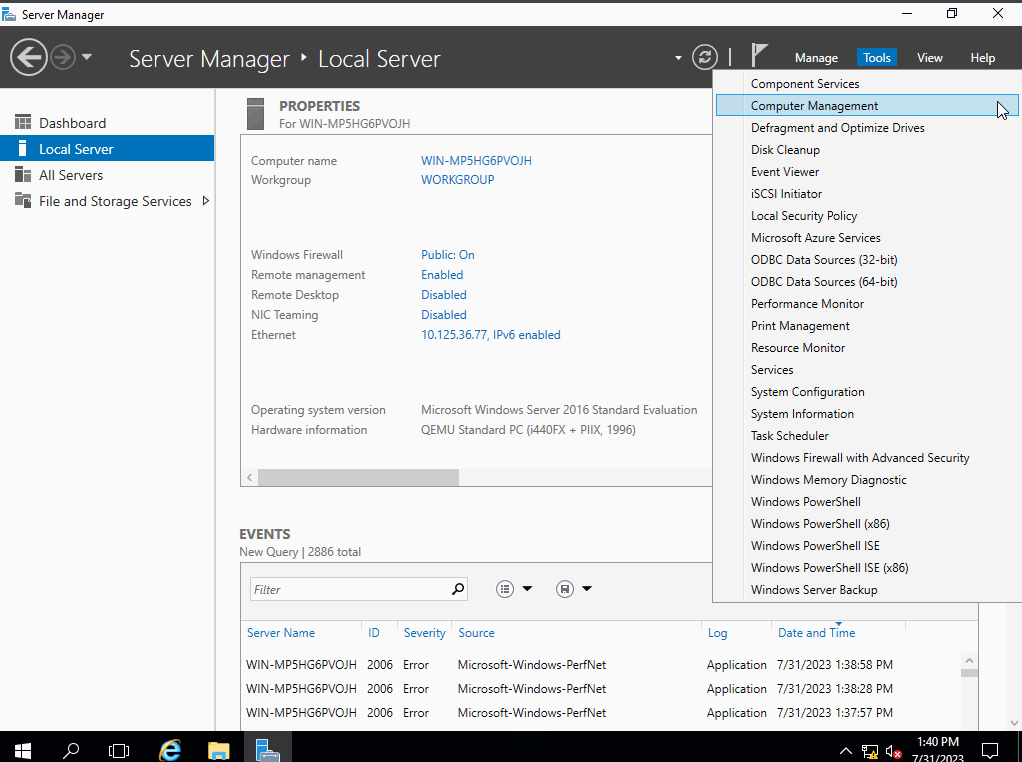Open Task View on the taskbar
This screenshot has height=762, width=1022.
click(x=119, y=750)
